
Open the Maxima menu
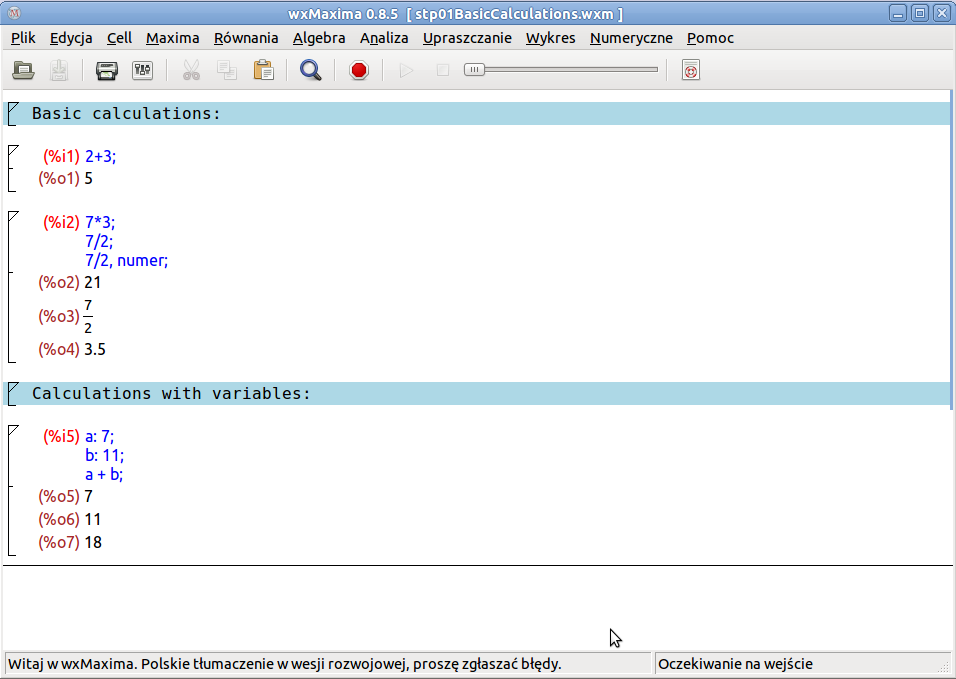pyautogui.click(x=173, y=38)
